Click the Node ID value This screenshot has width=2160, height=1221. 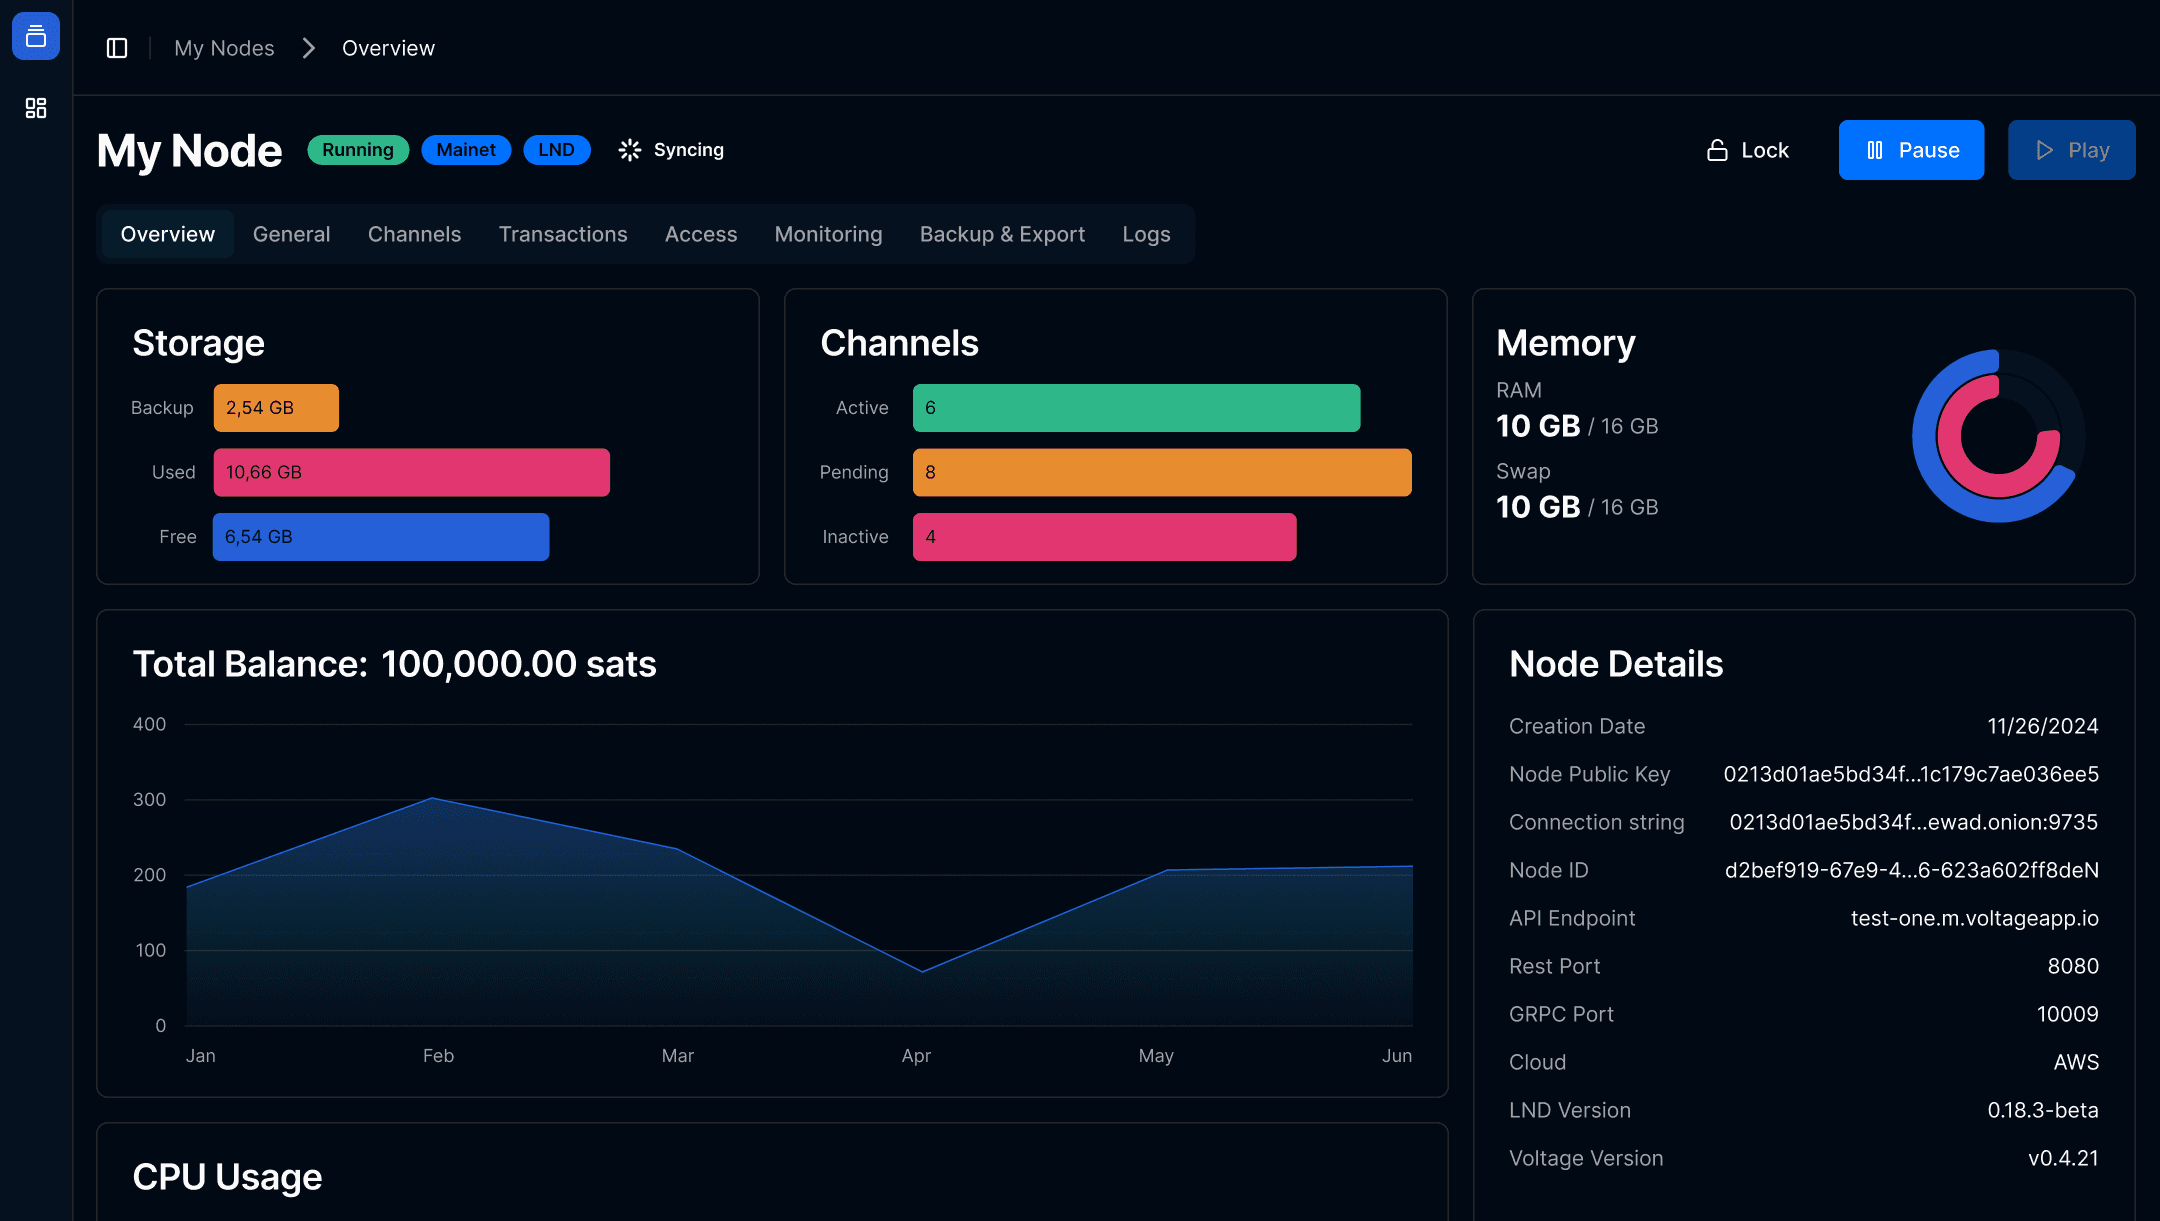point(1911,870)
